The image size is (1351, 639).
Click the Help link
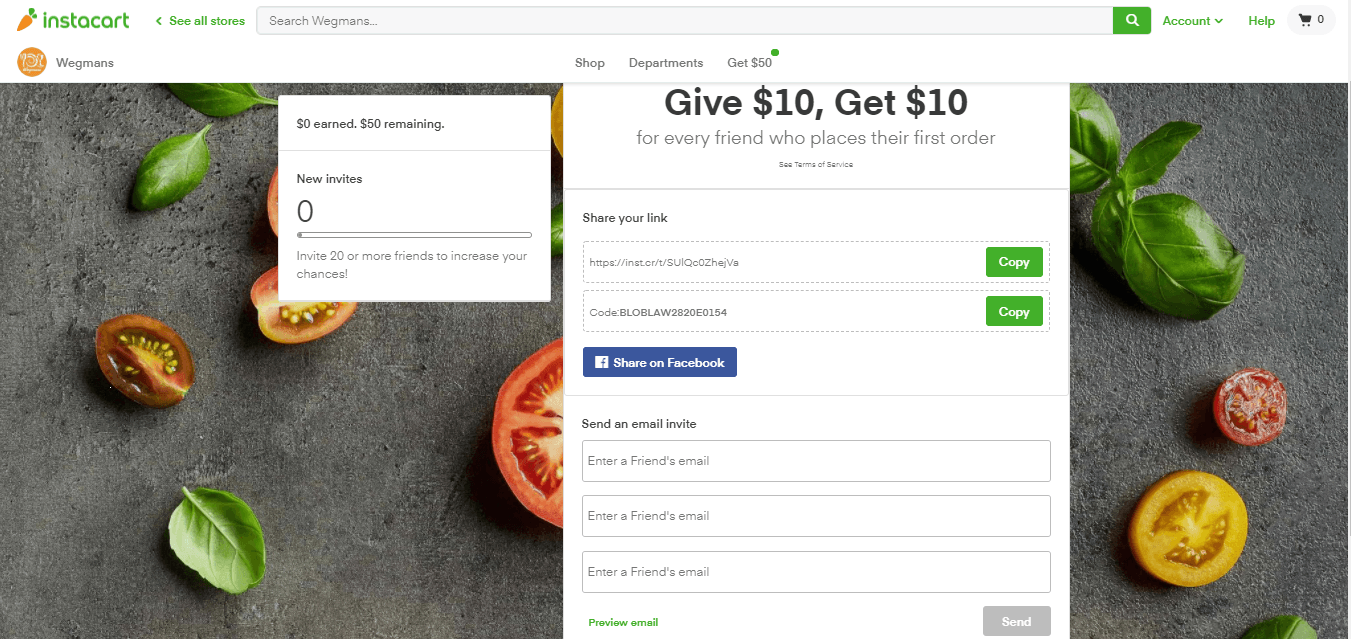click(1261, 21)
